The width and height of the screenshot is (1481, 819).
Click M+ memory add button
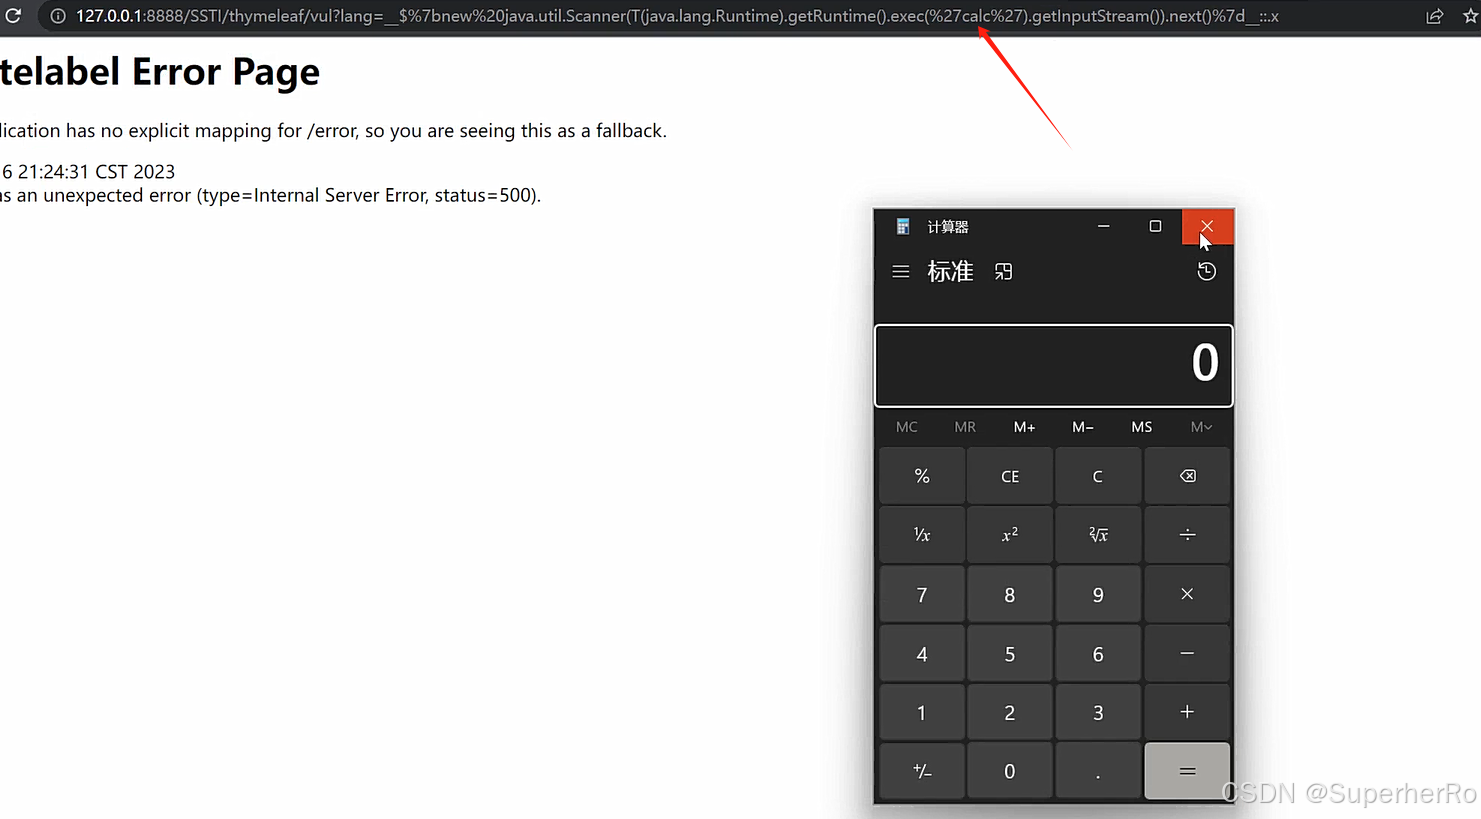click(x=1024, y=427)
